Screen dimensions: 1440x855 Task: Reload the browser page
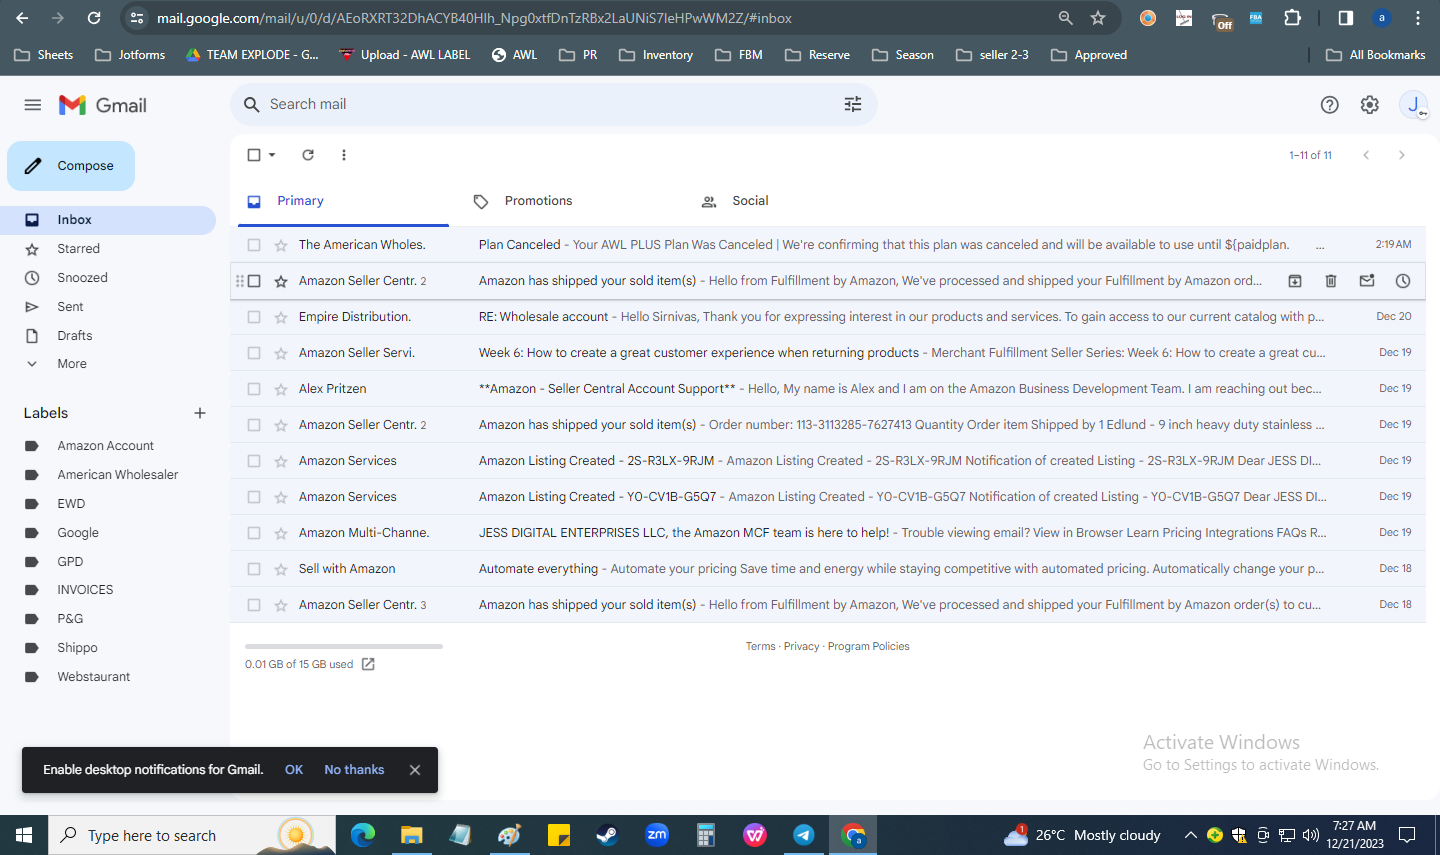(x=94, y=18)
